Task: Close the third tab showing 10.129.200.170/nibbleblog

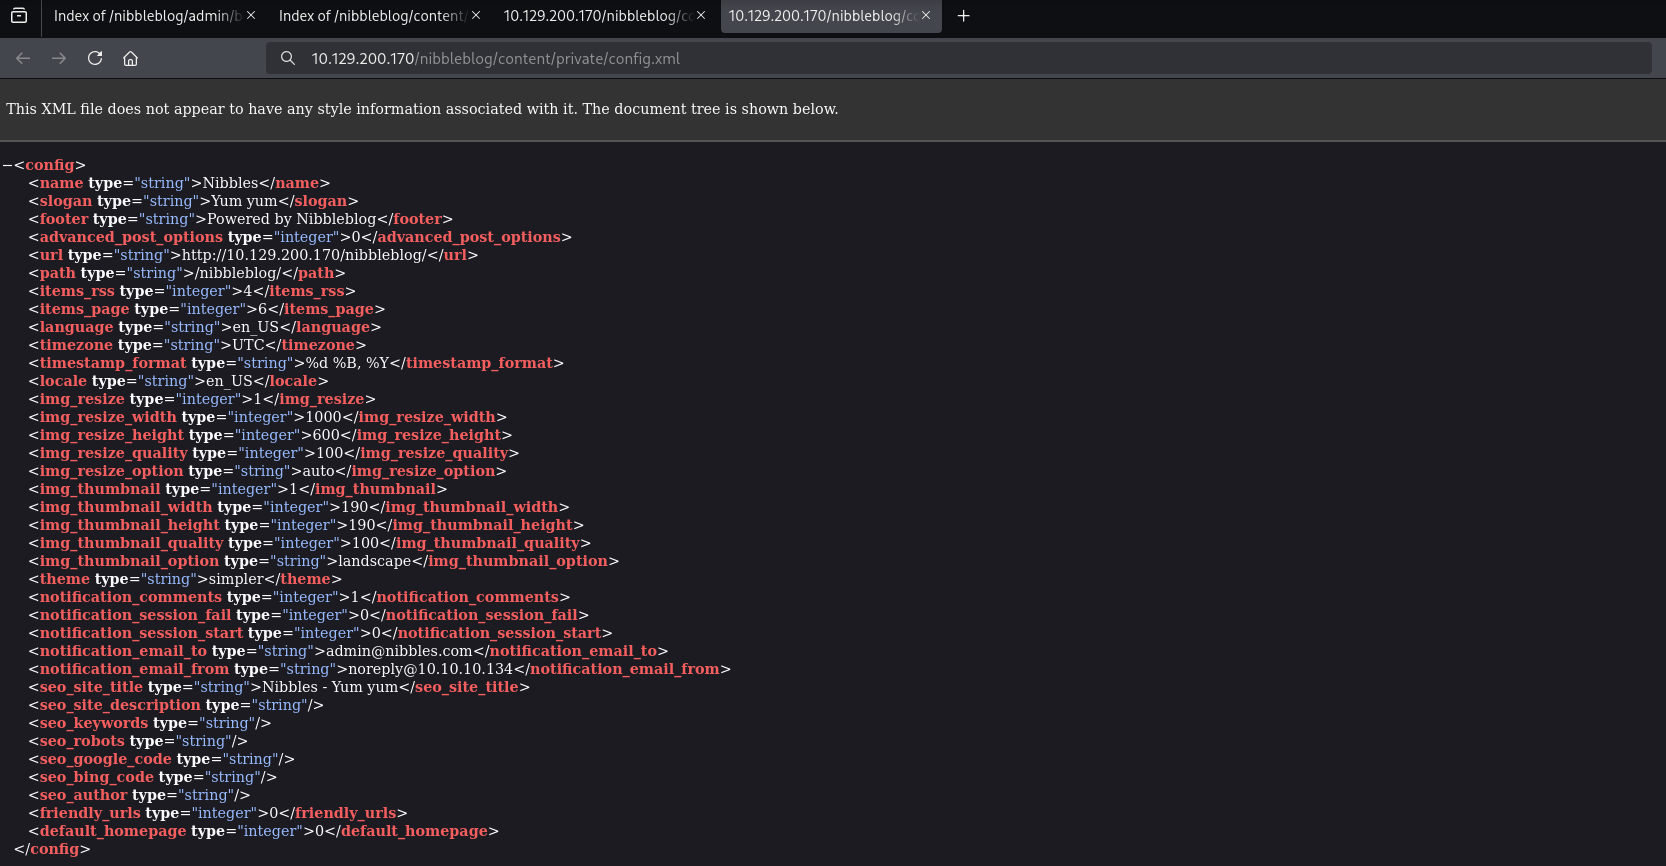Action: [701, 16]
